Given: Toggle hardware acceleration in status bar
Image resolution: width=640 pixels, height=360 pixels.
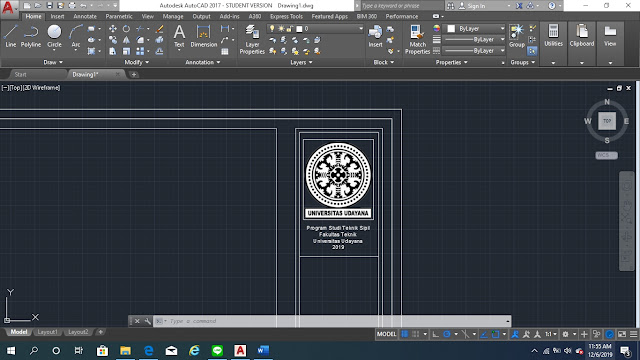Looking at the screenshot, I should click(x=609, y=334).
